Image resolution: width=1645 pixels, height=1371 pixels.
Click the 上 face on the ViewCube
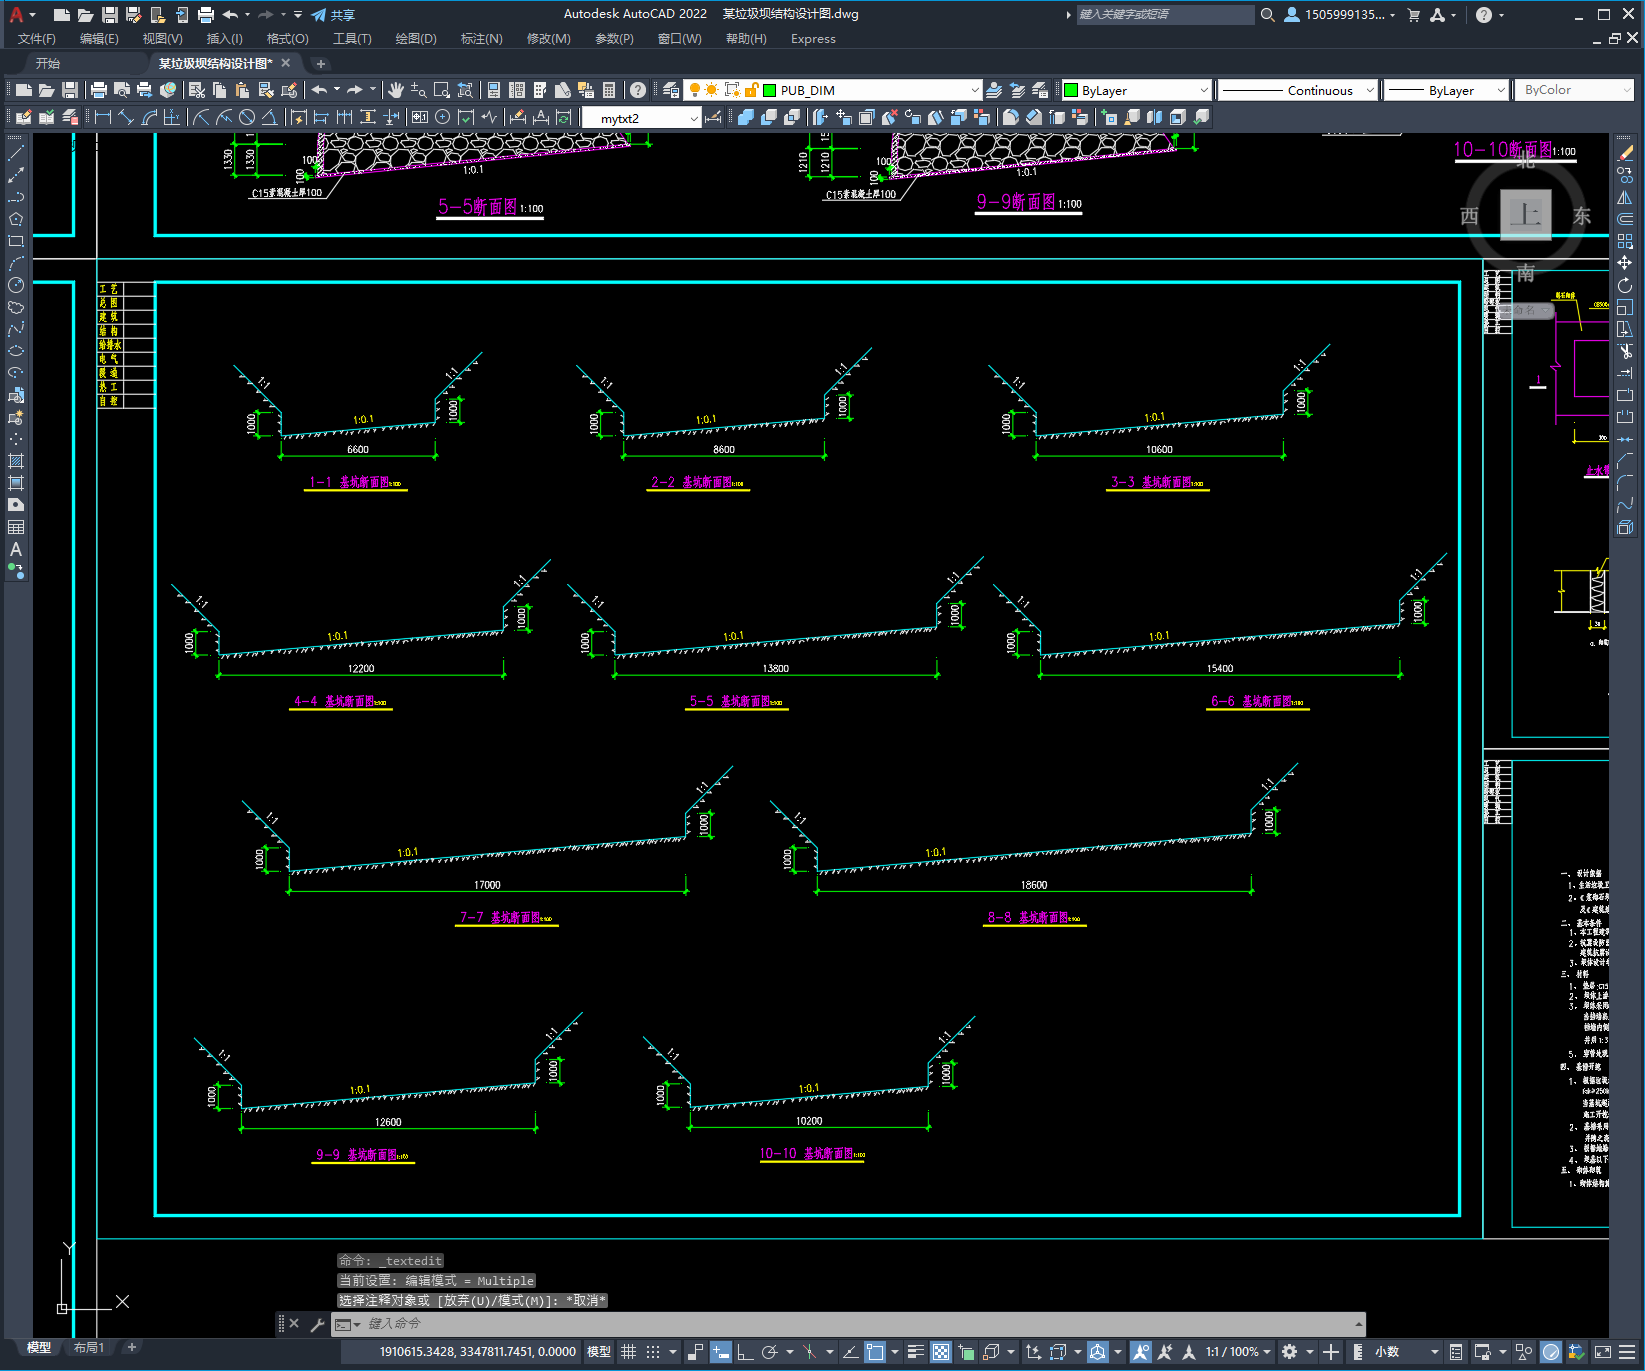coord(1525,214)
